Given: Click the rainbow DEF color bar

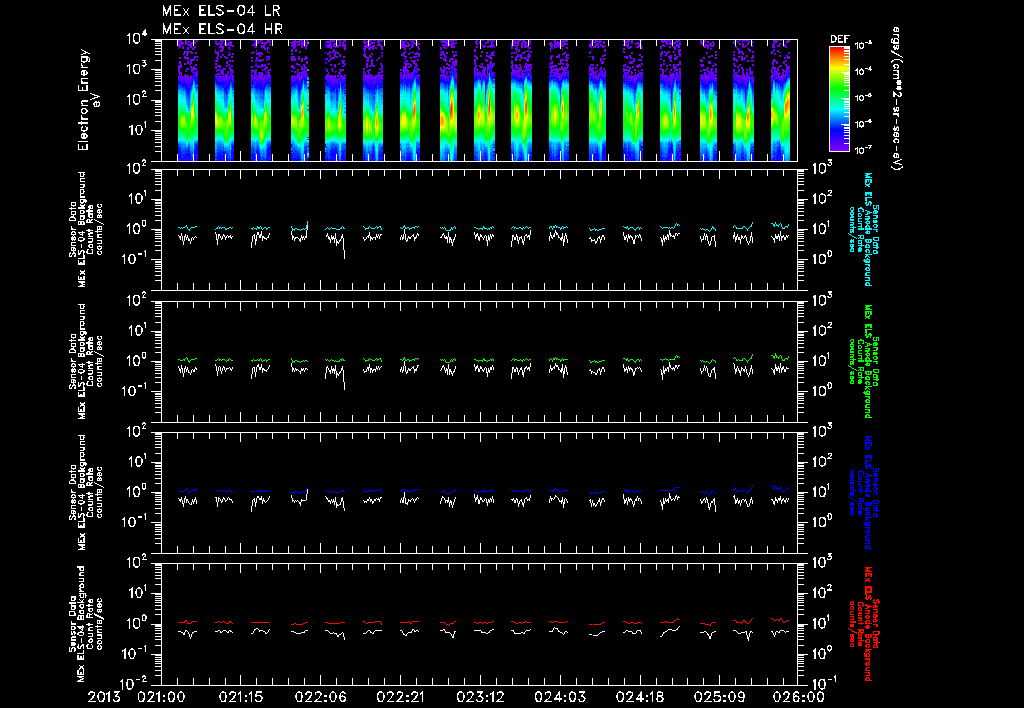Looking at the screenshot, I should [839, 99].
